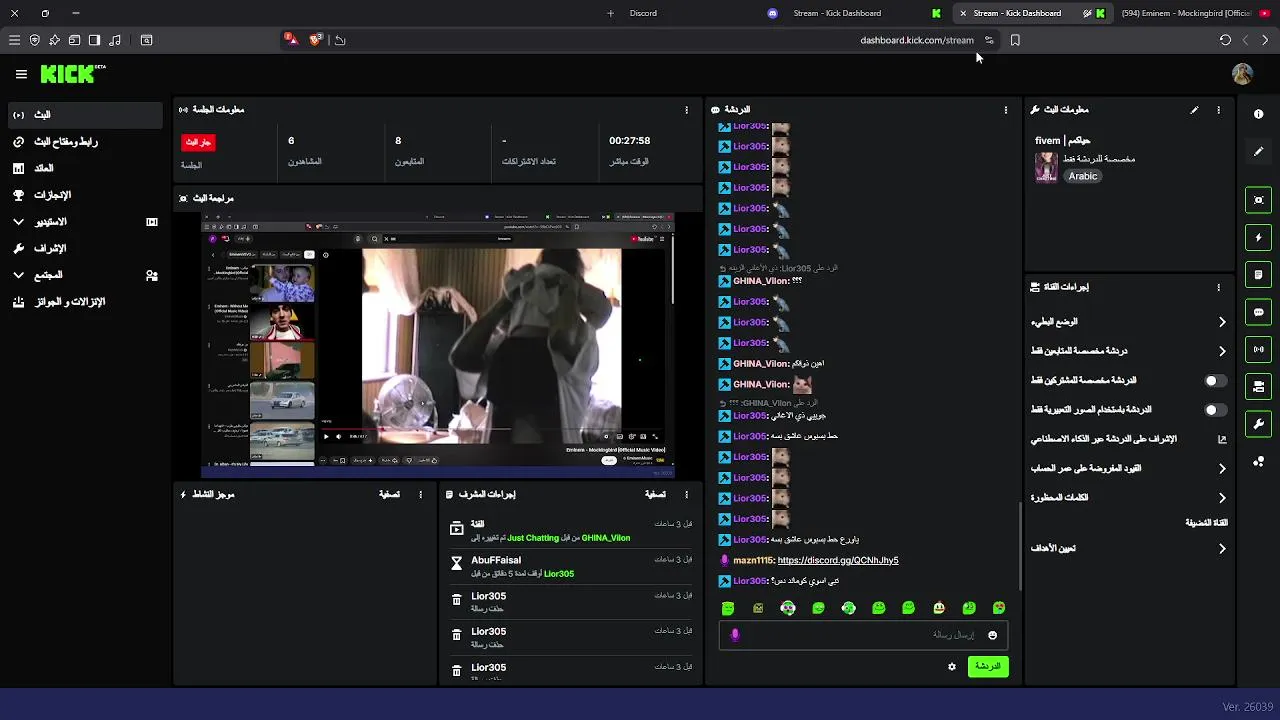The image size is (1280, 720).
Task: Expand banned words option chevron
Action: pyautogui.click(x=1222, y=498)
